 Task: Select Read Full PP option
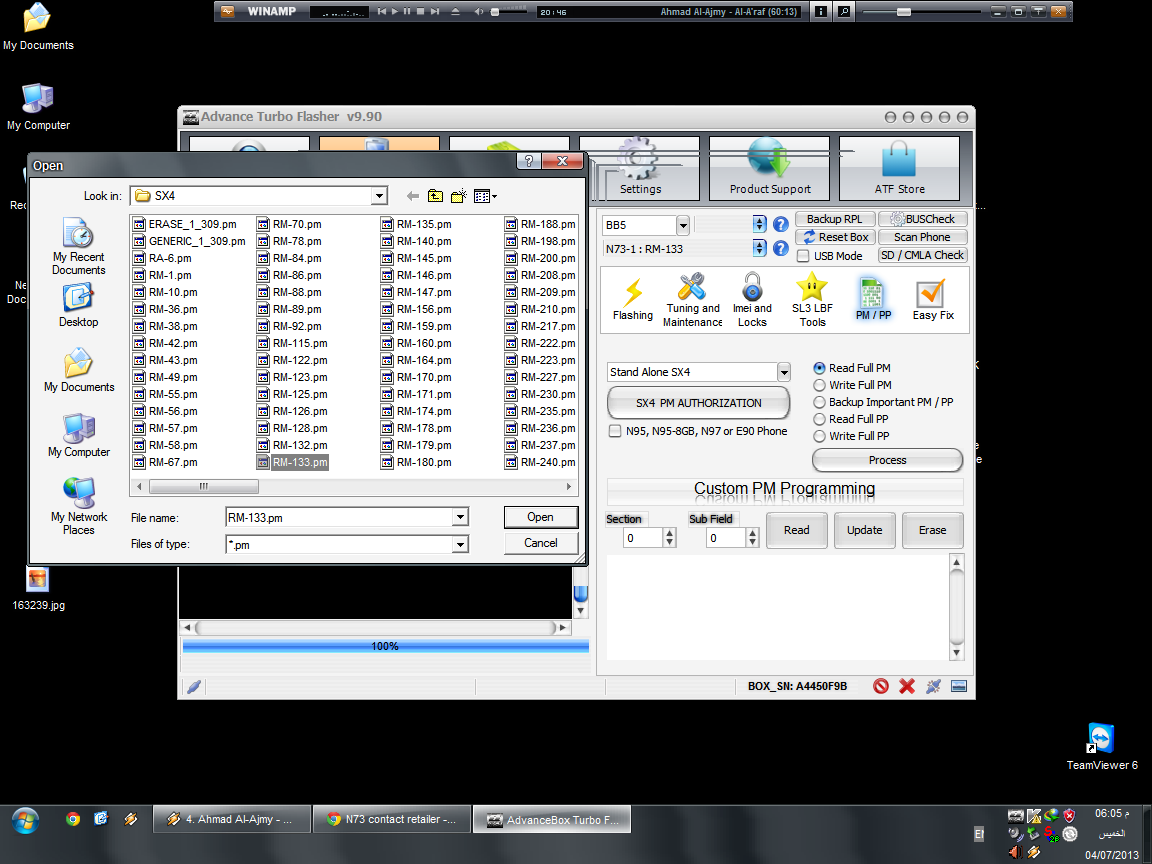pyautogui.click(x=851, y=419)
